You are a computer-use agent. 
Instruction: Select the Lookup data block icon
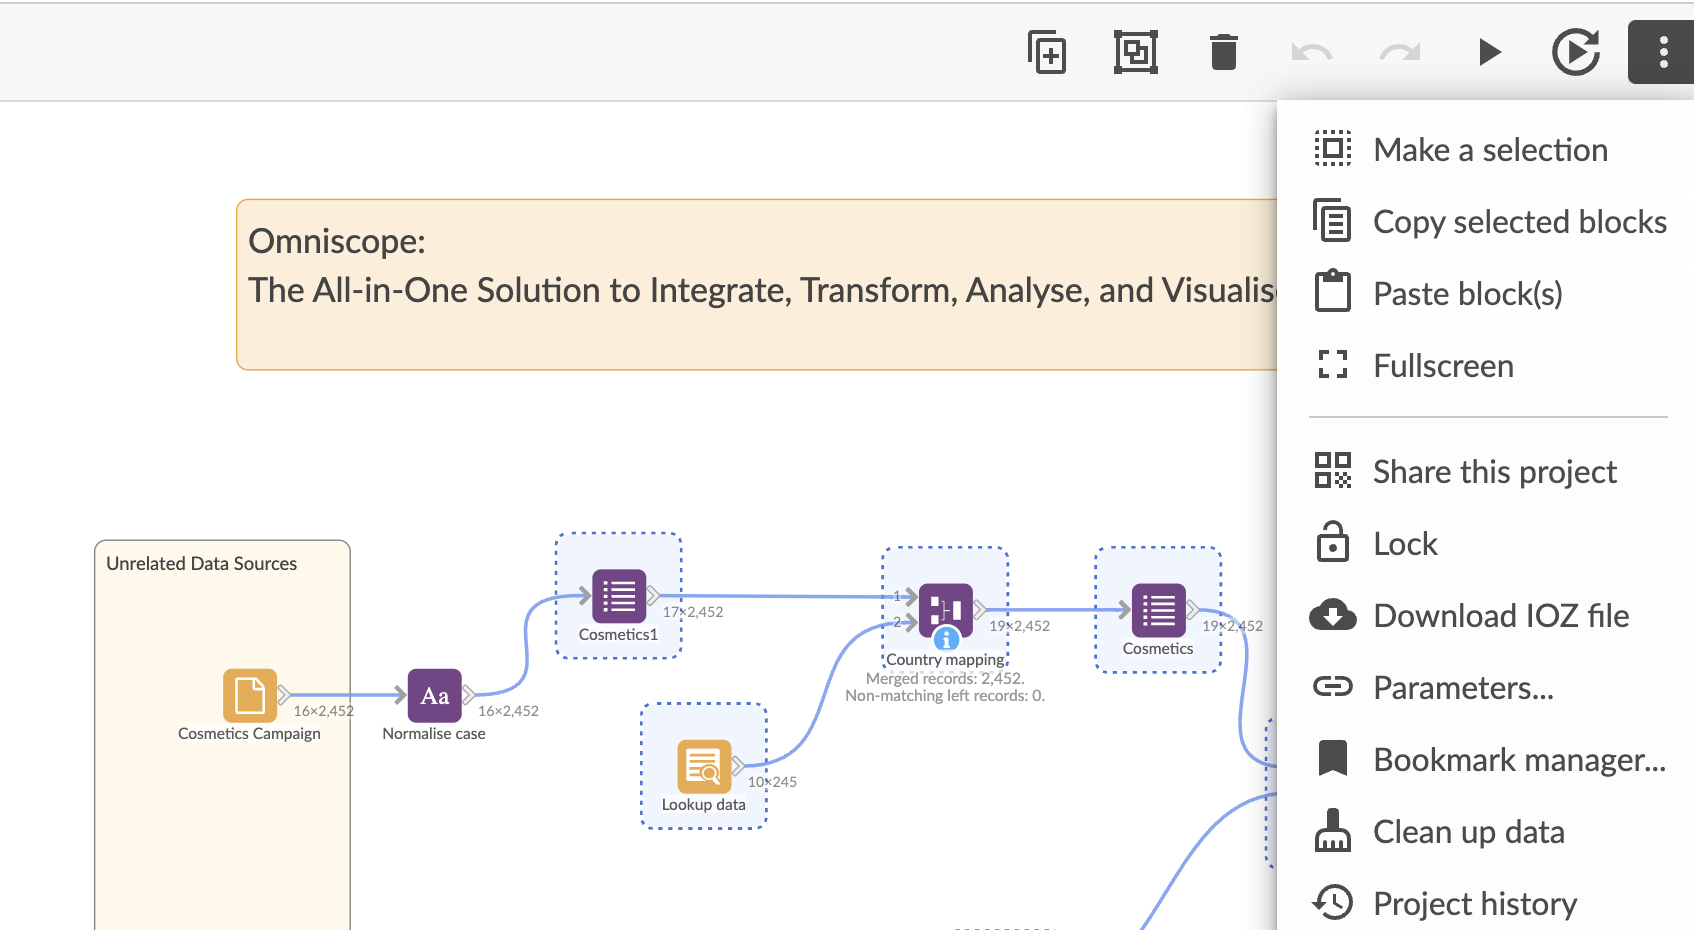(704, 766)
